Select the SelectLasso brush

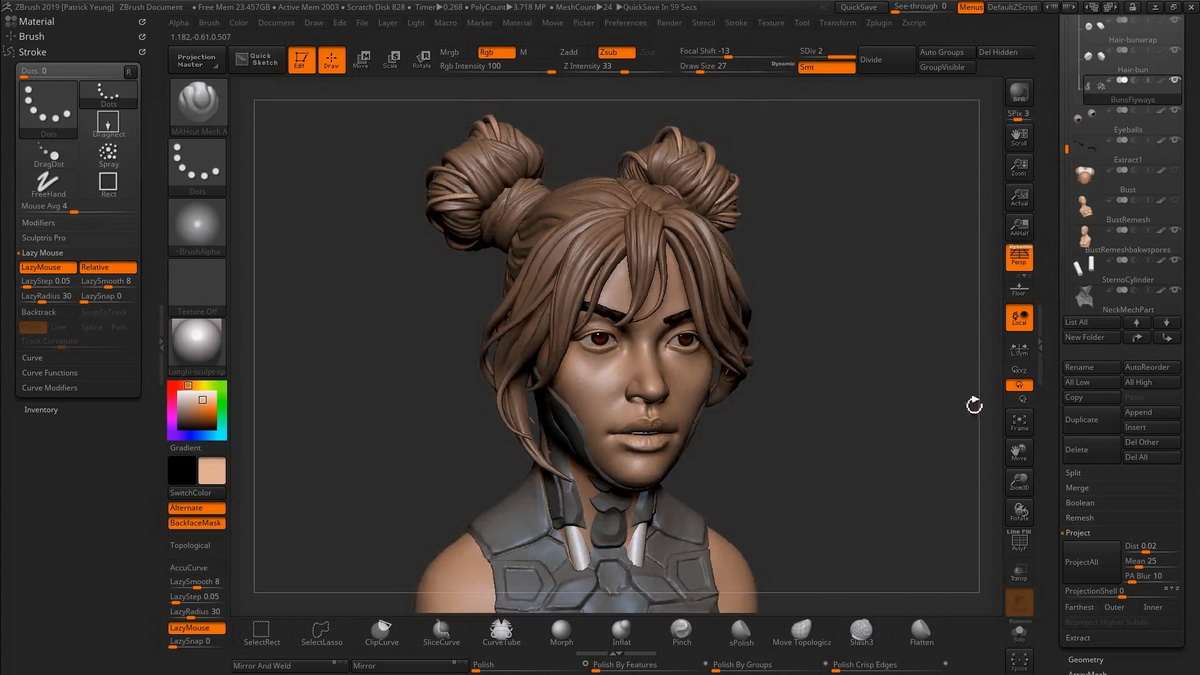click(x=321, y=633)
